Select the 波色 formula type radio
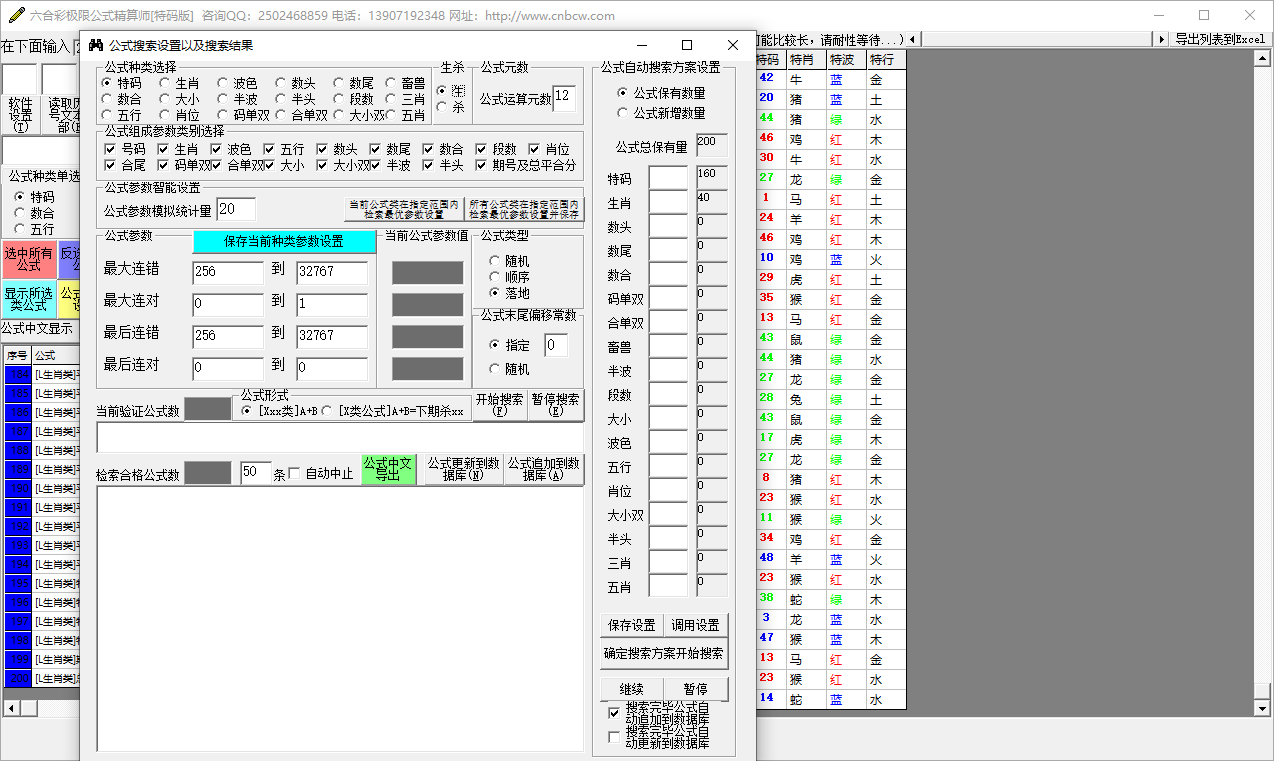This screenshot has height=761, width=1274. [223, 84]
